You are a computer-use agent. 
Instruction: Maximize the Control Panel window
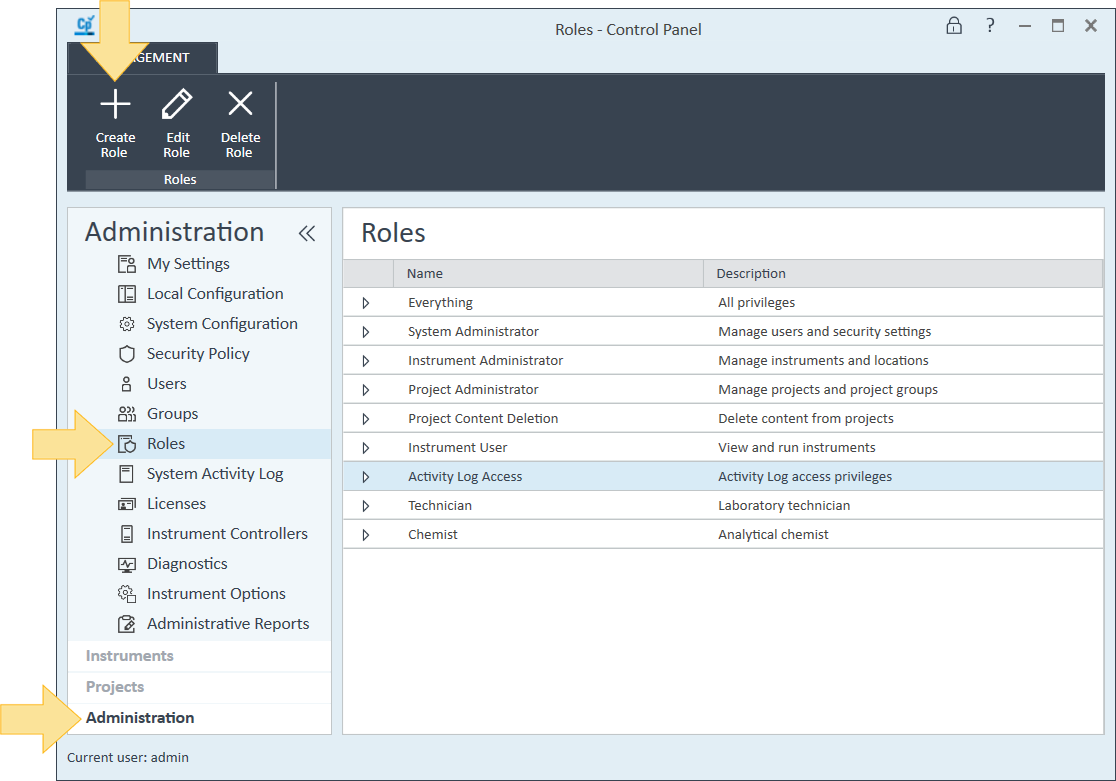coord(1058,26)
